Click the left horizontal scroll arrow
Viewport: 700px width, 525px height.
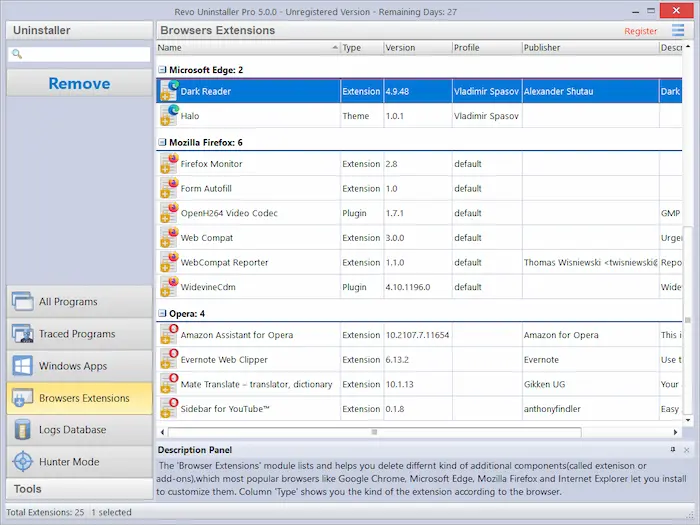(162, 432)
